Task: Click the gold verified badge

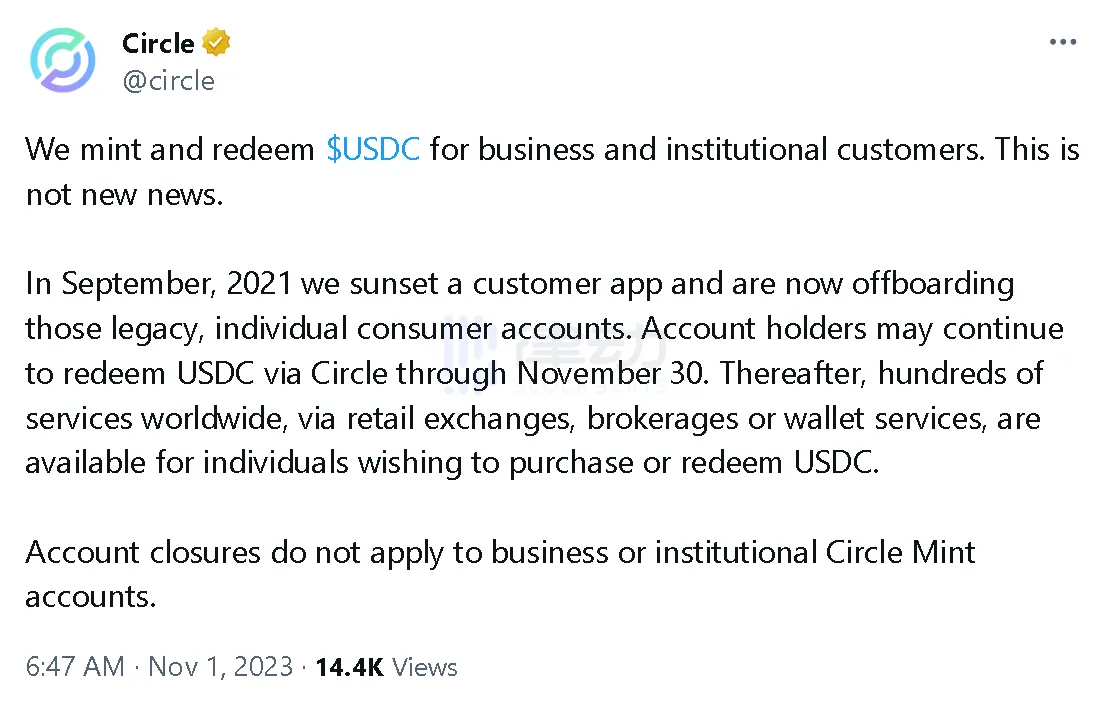Action: tap(217, 43)
